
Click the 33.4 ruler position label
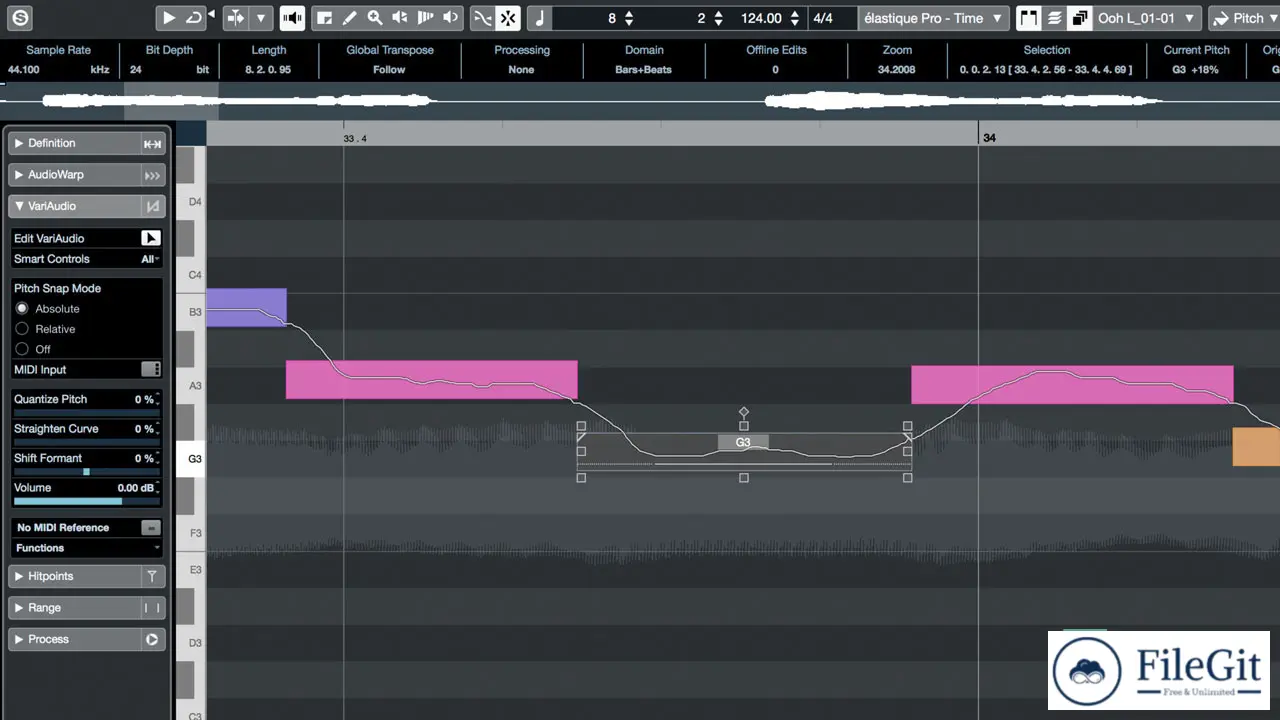point(355,139)
